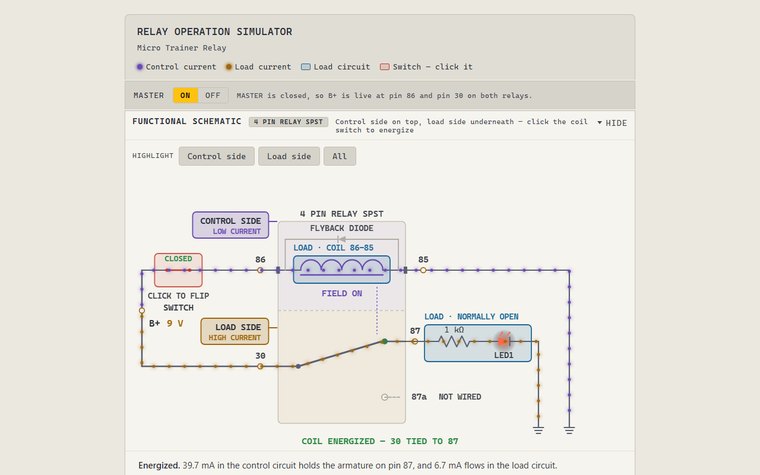
Task: Collapse the functional schematic with HIDE
Action: click(x=612, y=123)
